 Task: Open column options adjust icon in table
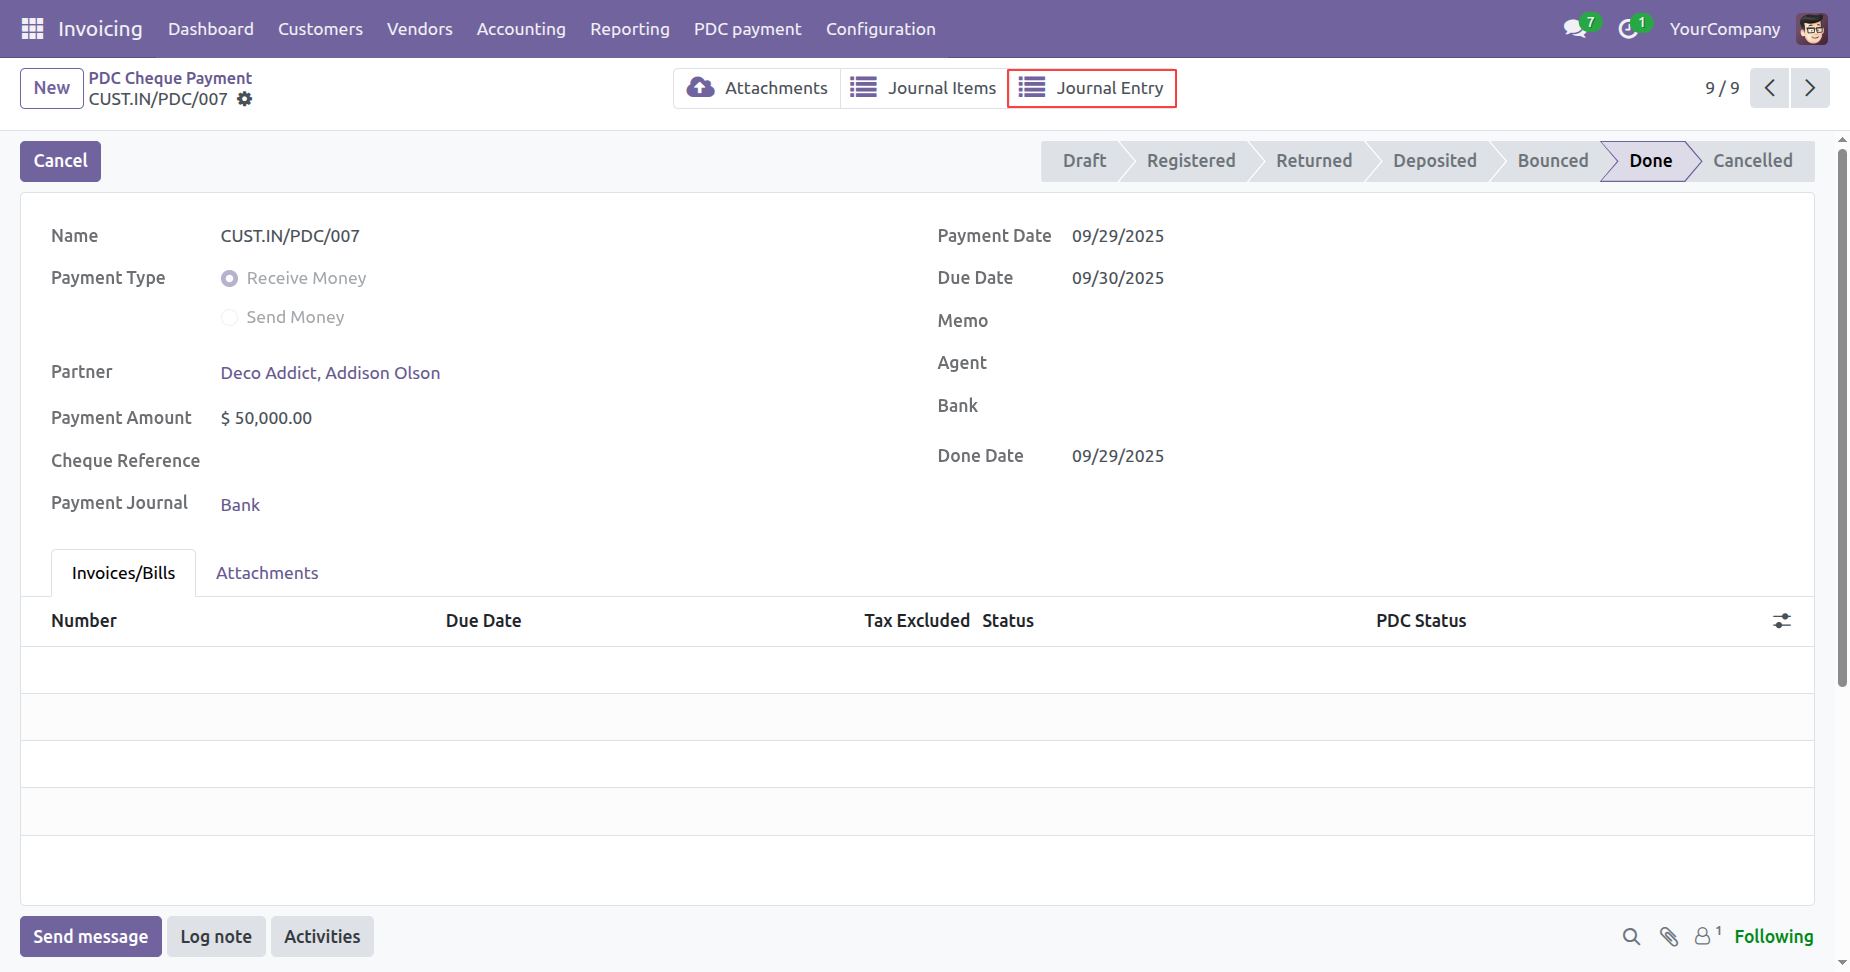click(x=1781, y=621)
